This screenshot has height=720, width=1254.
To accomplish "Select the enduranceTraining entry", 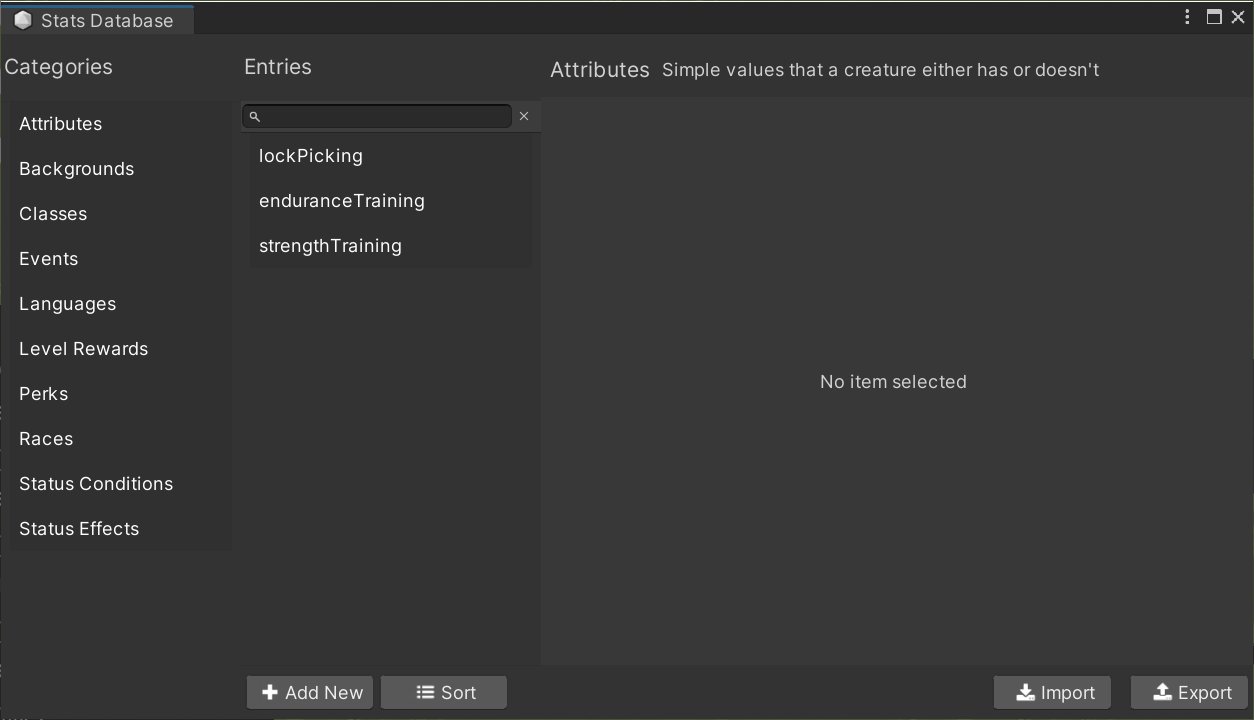I will tap(342, 201).
